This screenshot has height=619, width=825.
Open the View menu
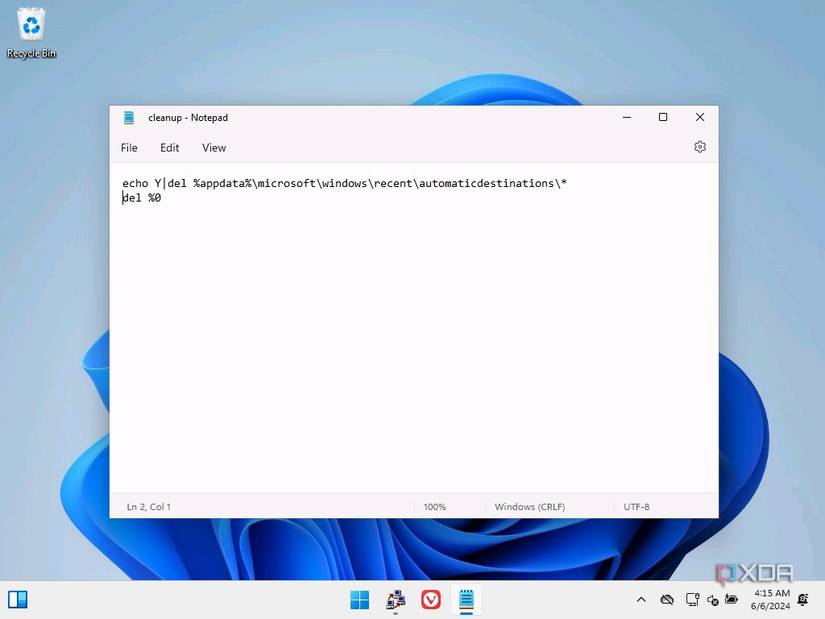click(214, 148)
